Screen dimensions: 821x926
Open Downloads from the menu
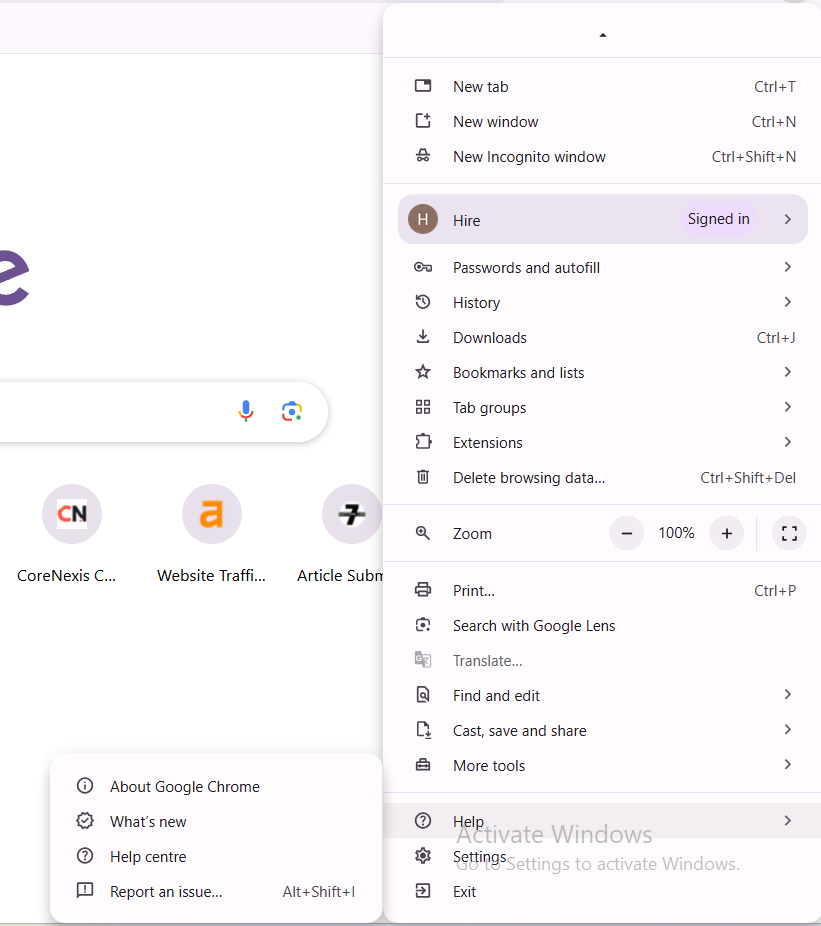tap(602, 337)
